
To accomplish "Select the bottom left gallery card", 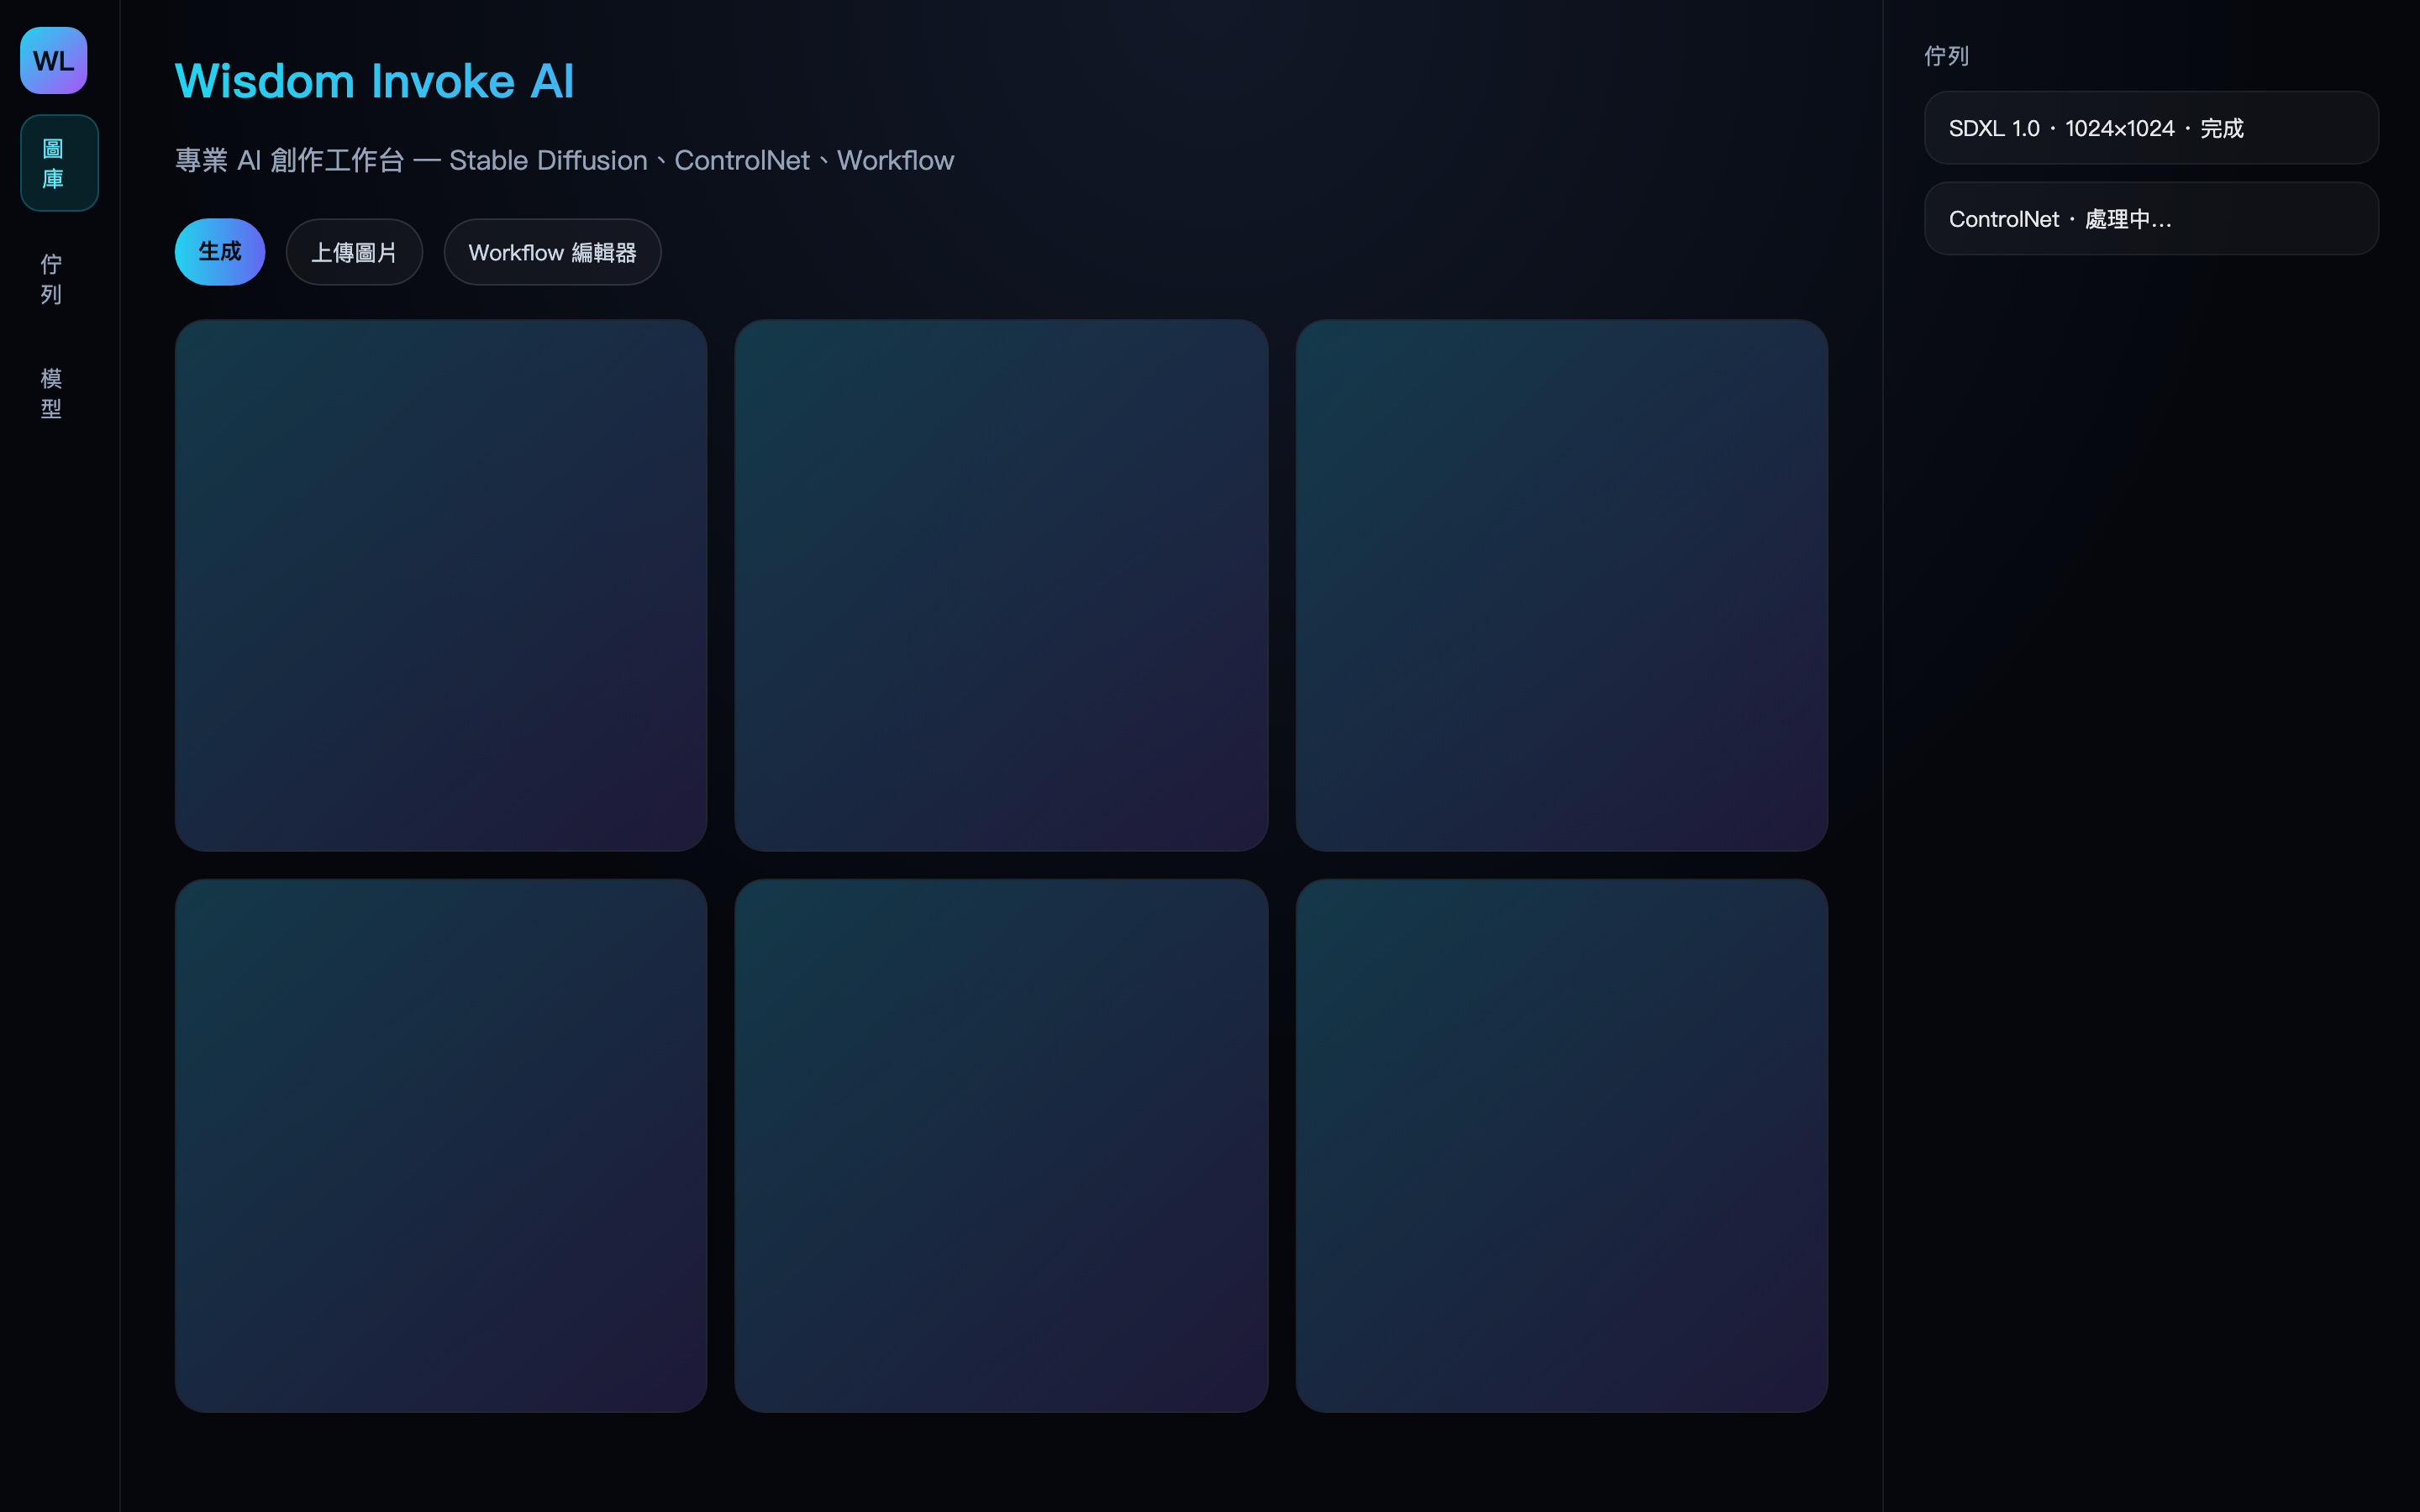I will 441,1146.
